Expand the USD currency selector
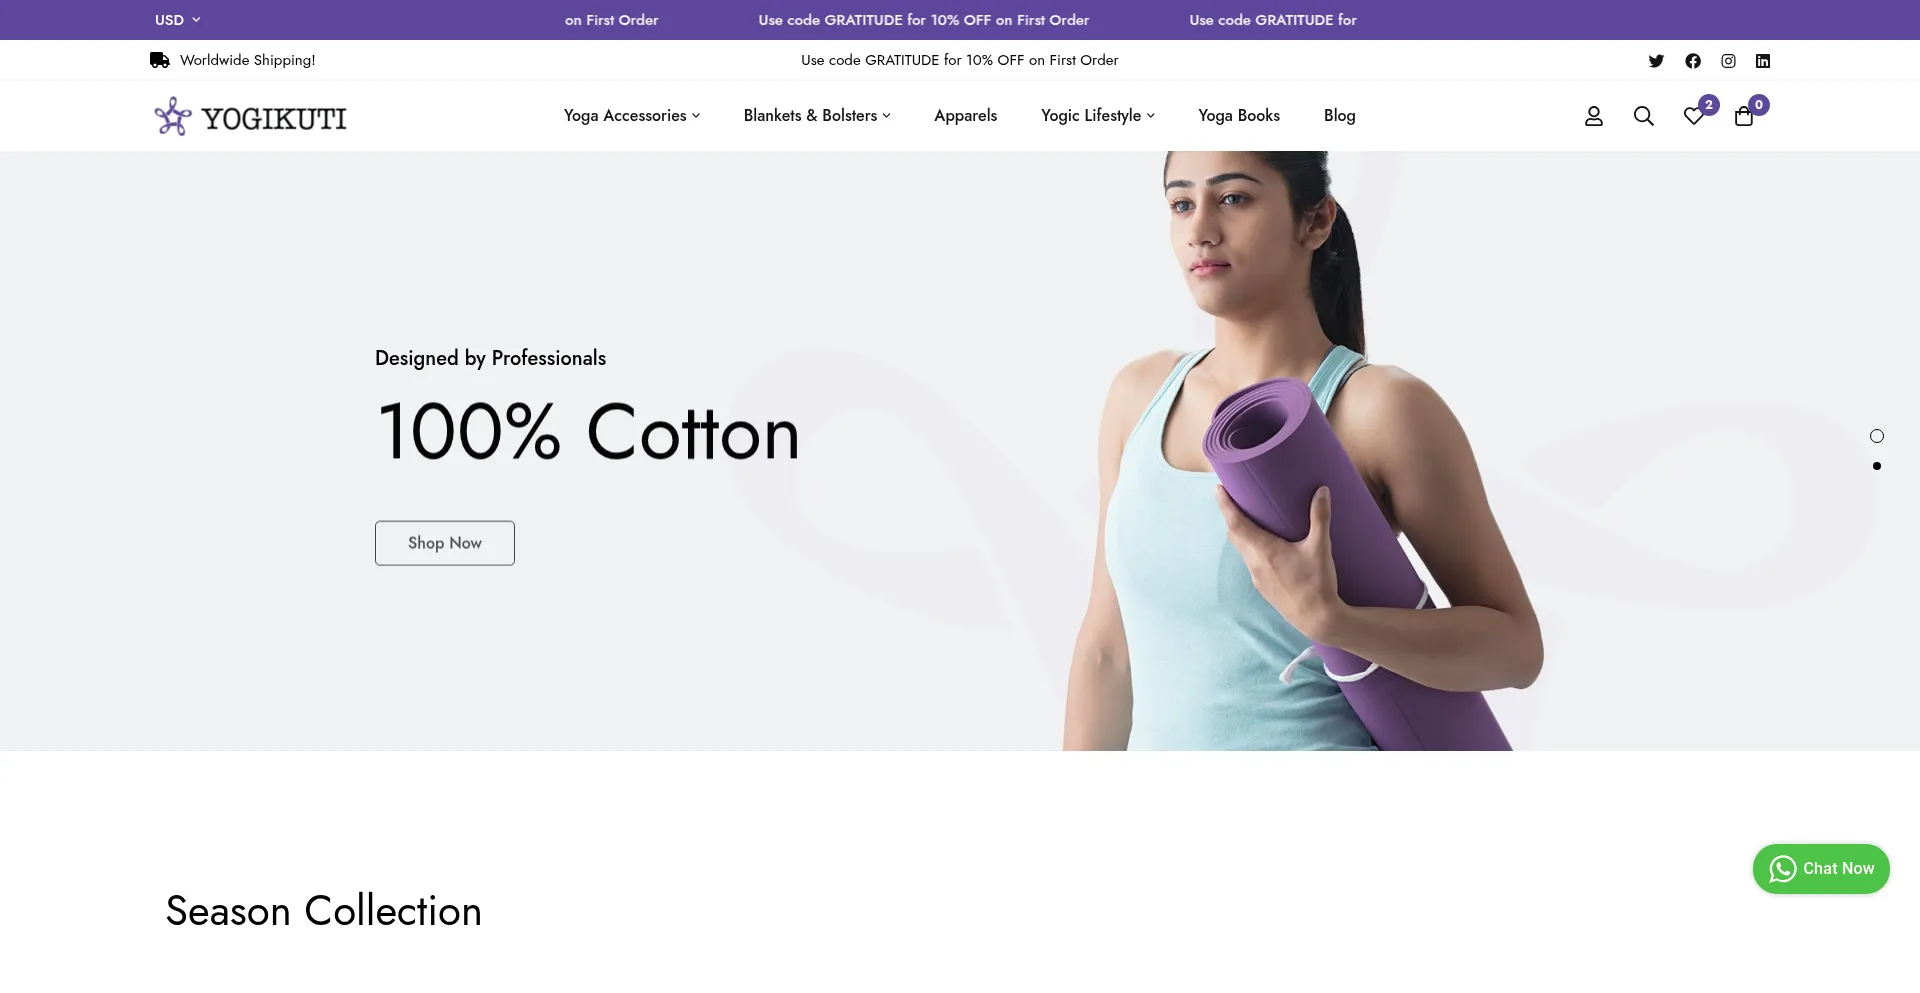This screenshot has width=1920, height=993. click(x=178, y=20)
